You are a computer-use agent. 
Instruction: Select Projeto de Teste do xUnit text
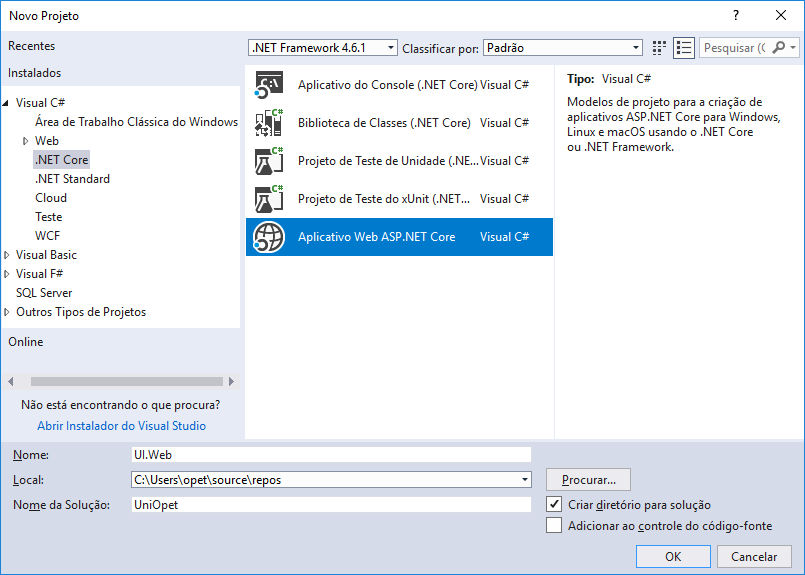click(384, 199)
